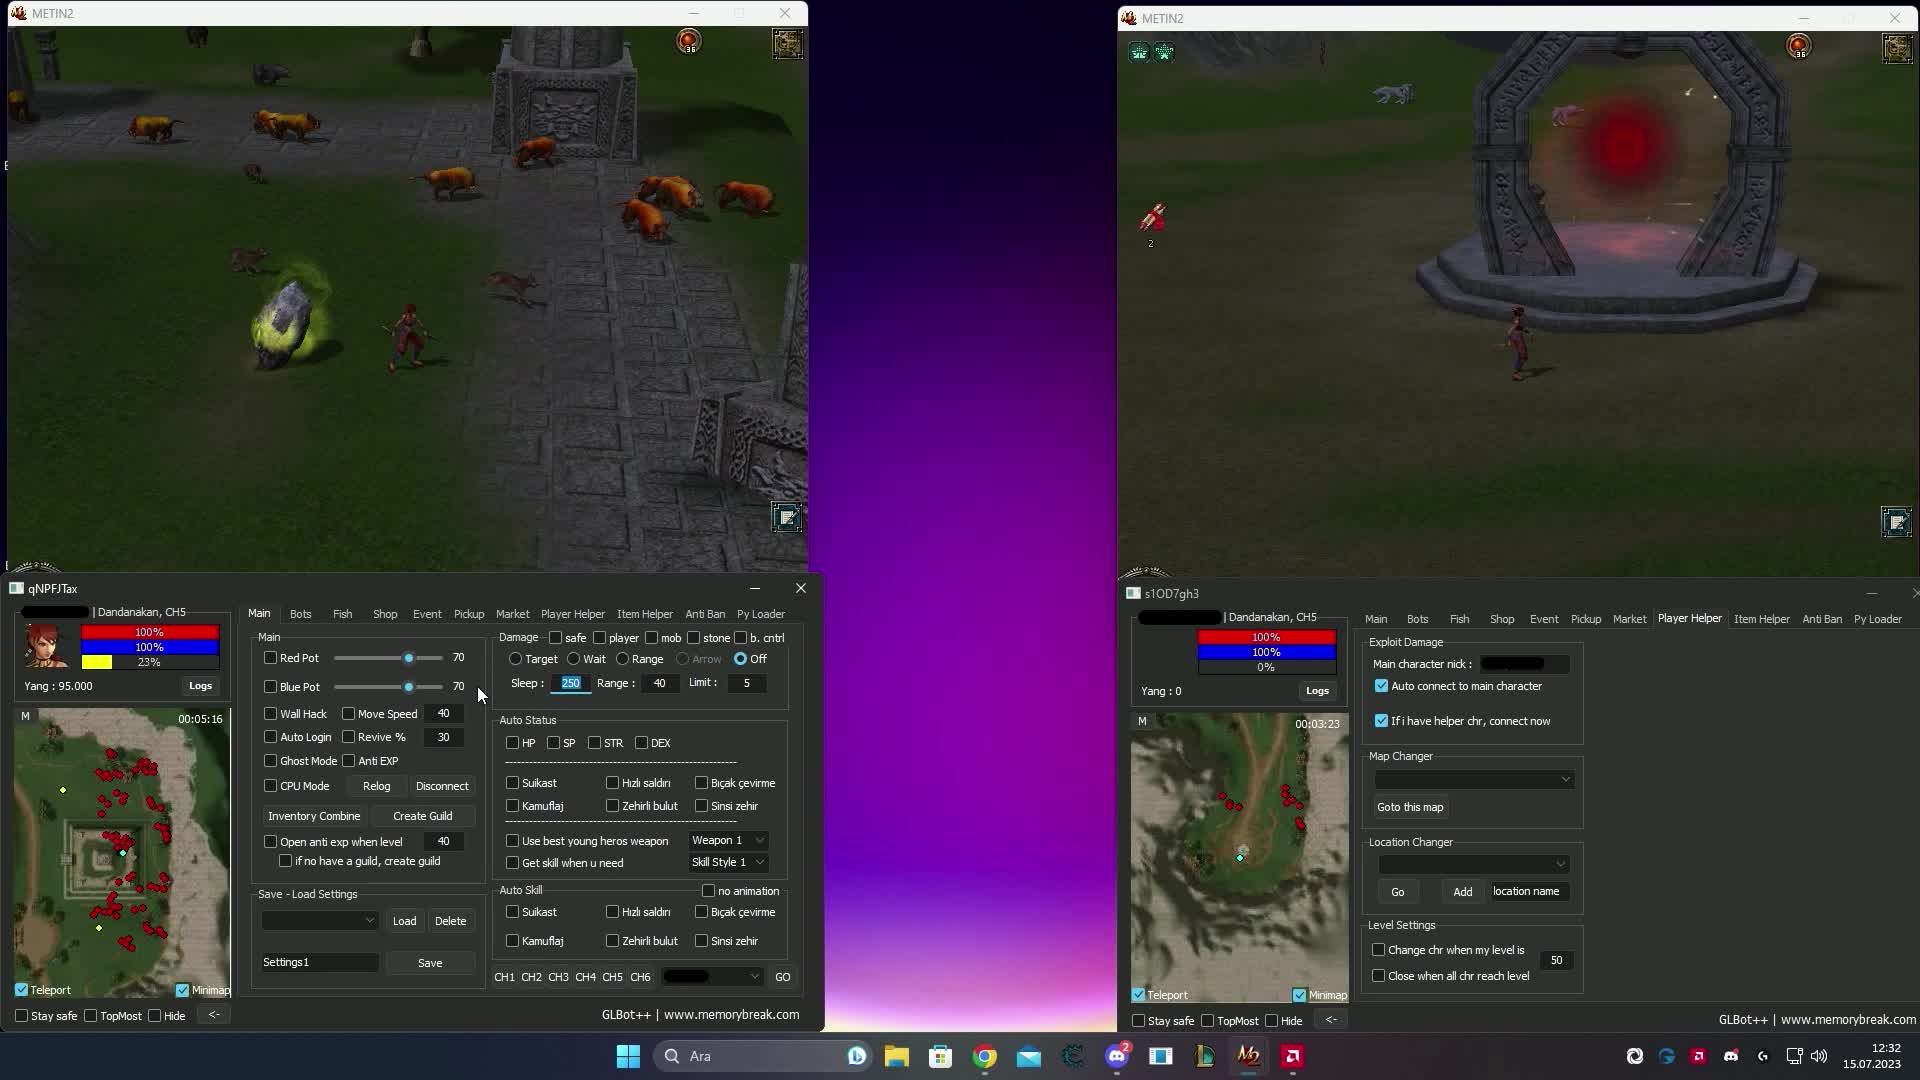Image resolution: width=1920 pixels, height=1080 pixels.
Task: Click the character portrait in the qNPFJTax bot panel
Action: (47, 645)
